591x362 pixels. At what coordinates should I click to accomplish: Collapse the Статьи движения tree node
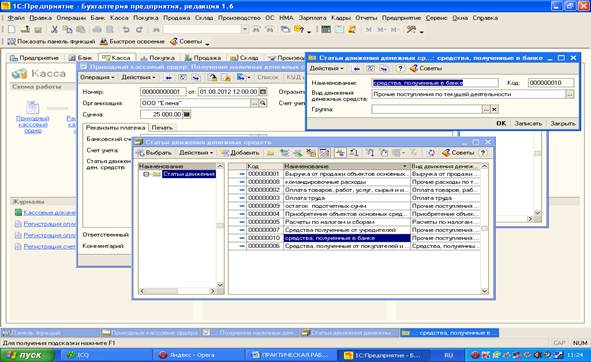coord(146,174)
